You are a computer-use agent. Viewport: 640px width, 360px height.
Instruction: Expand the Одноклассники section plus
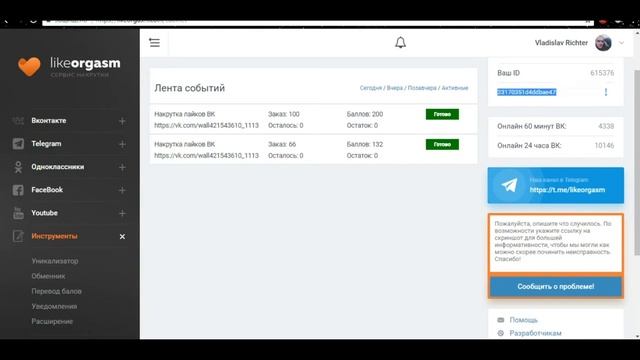[x=122, y=167]
